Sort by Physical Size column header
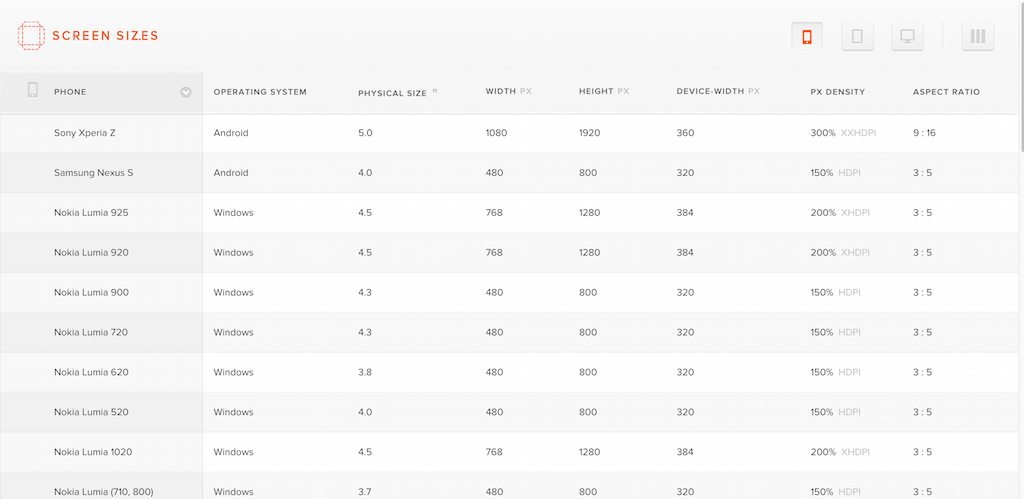 [393, 93]
